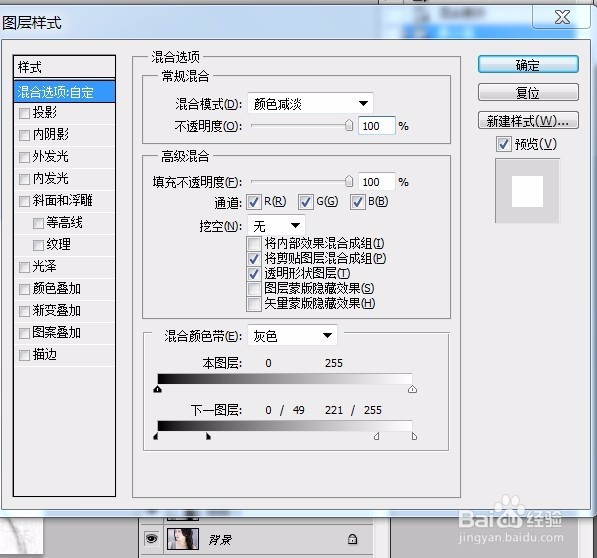The image size is (597, 558).
Task: Click the 填充不透明度 slider handle
Action: click(x=349, y=181)
